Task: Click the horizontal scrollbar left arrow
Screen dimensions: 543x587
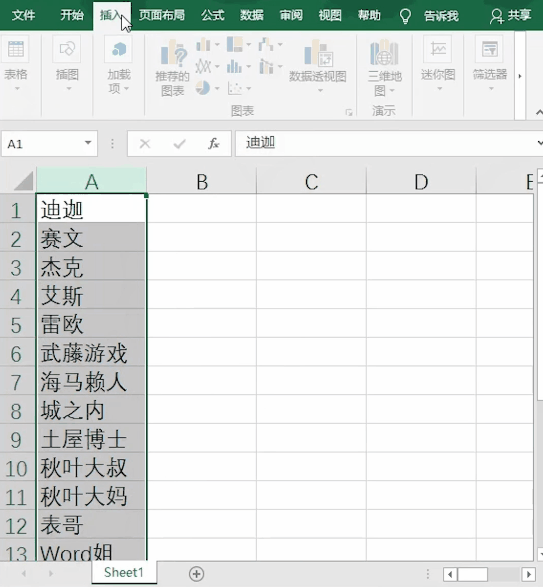Action: pyautogui.click(x=450, y=574)
